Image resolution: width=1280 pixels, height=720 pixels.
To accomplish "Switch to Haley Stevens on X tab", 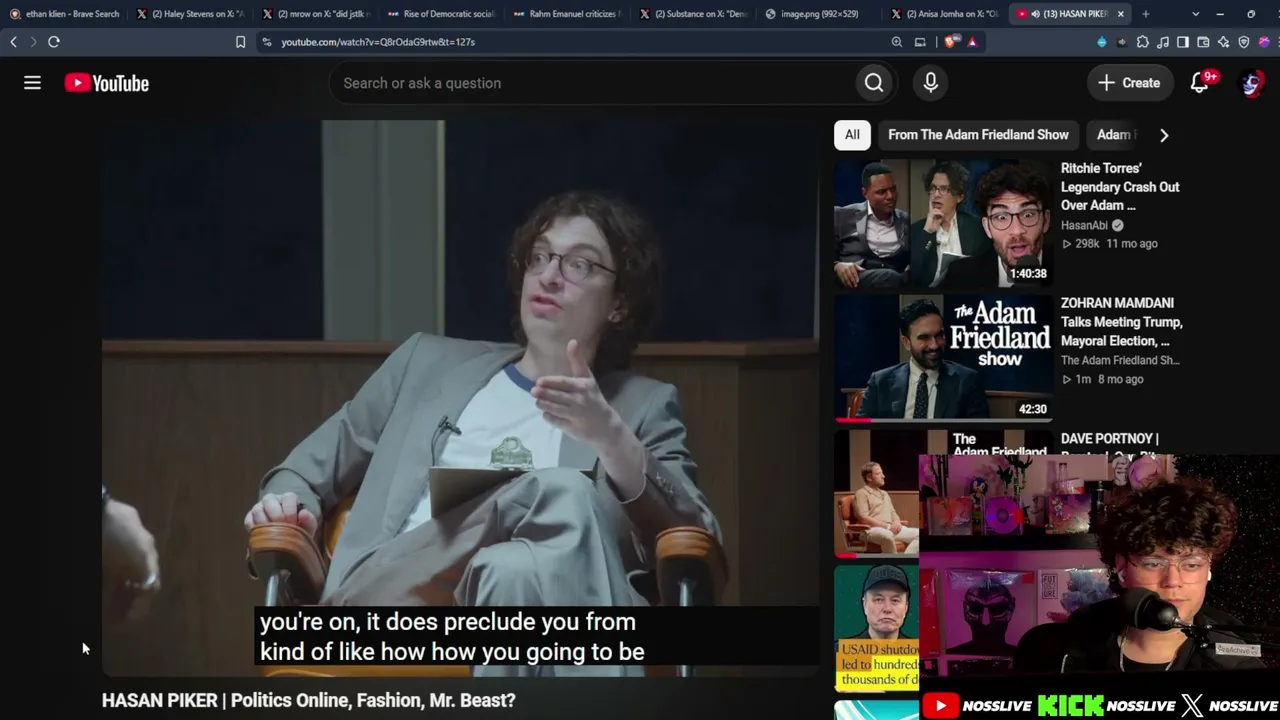I will click(x=190, y=14).
